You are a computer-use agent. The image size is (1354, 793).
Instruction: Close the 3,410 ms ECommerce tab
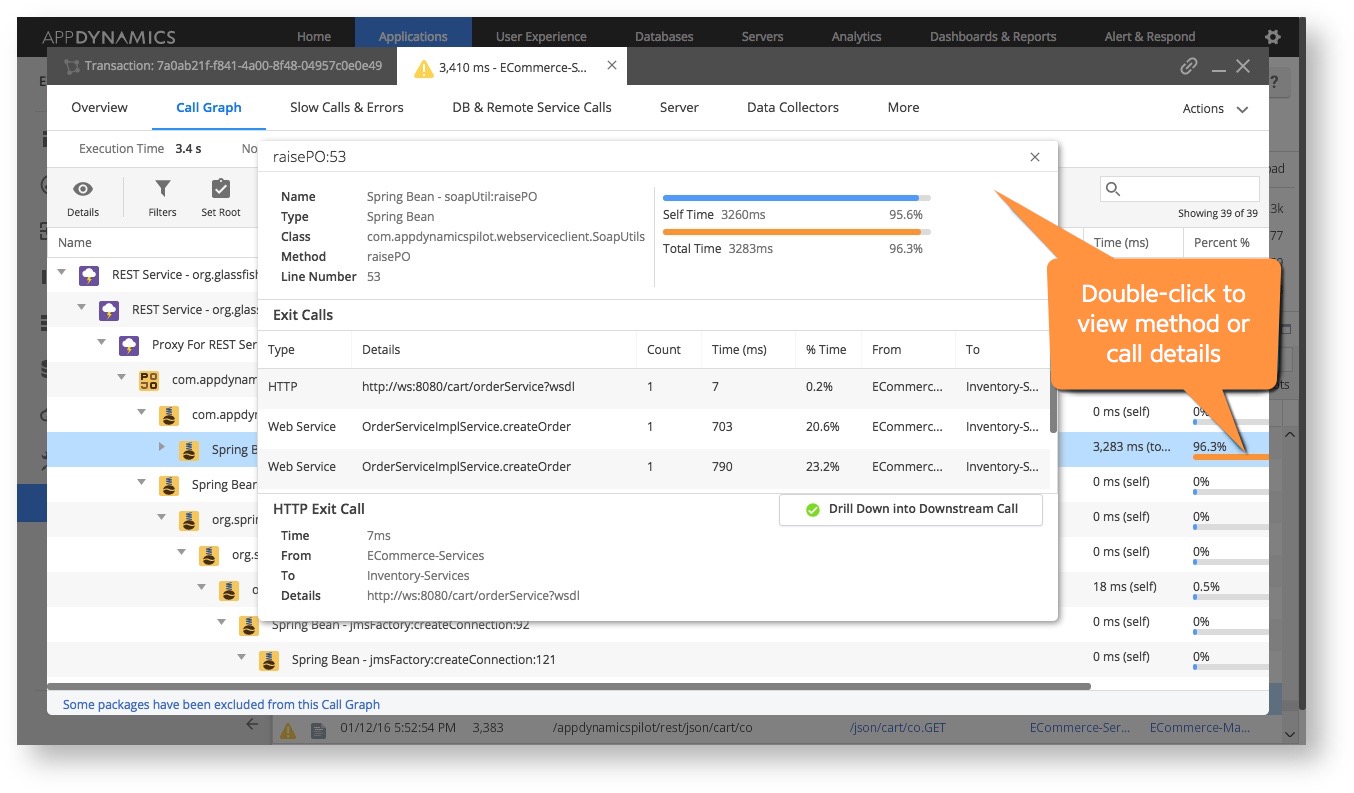(612, 66)
